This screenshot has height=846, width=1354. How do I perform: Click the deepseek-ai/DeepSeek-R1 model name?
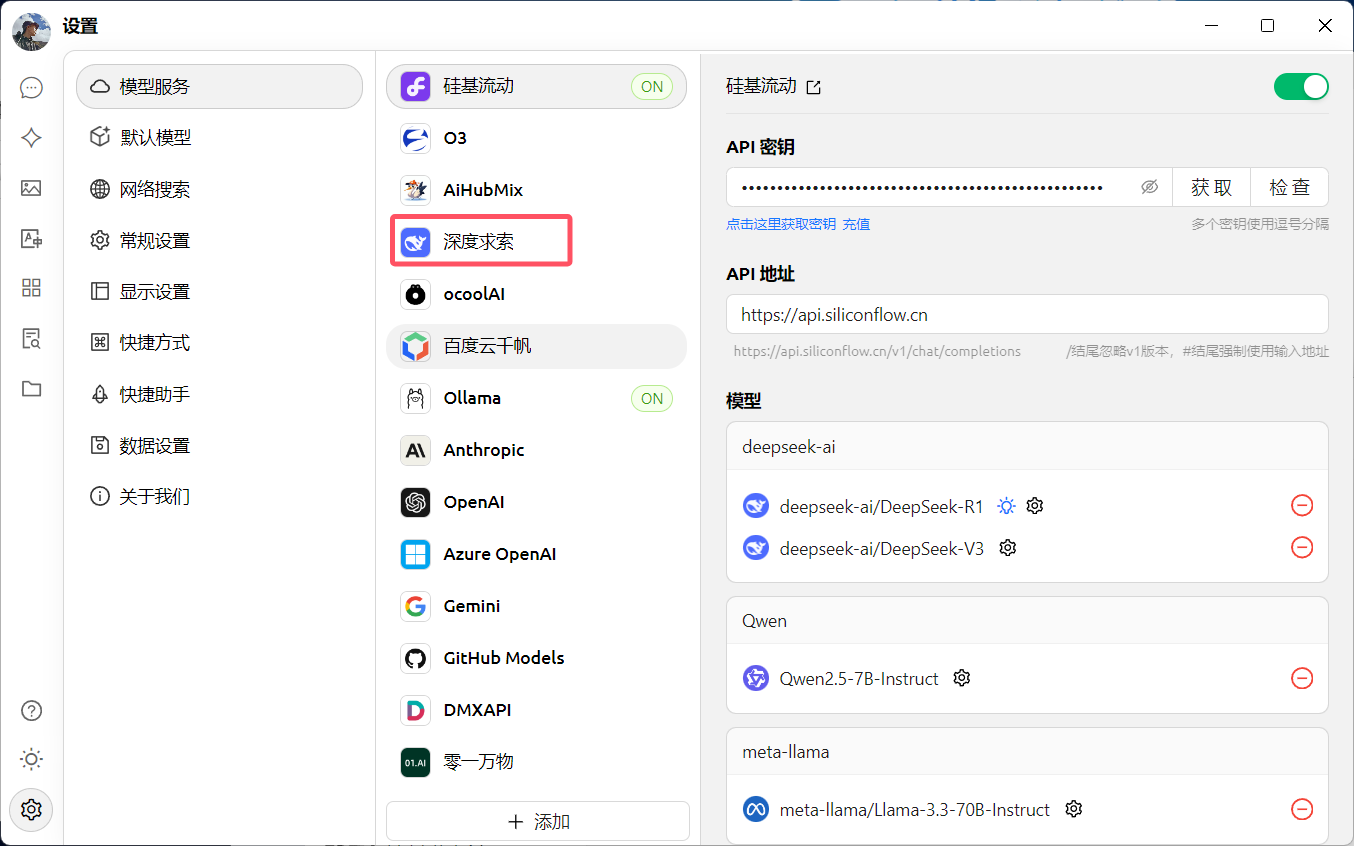(x=882, y=506)
